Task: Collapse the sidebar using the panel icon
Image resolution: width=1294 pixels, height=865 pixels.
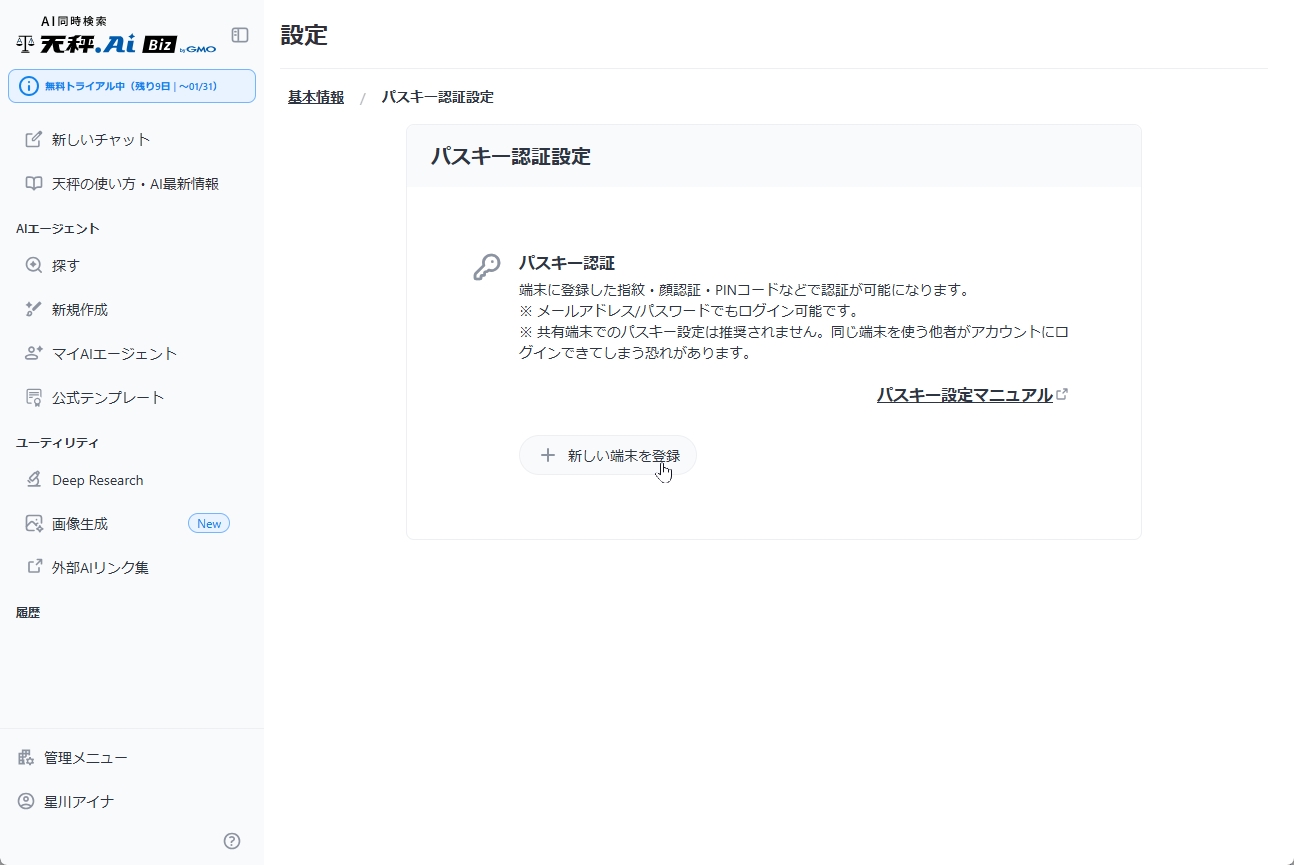Action: coord(239,34)
